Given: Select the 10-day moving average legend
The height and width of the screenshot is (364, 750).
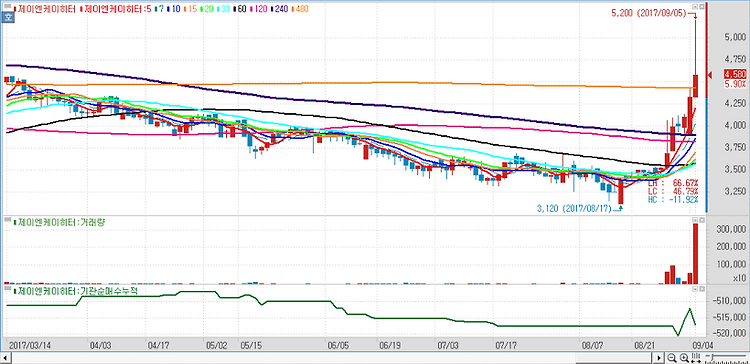Looking at the screenshot, I should [173, 9].
